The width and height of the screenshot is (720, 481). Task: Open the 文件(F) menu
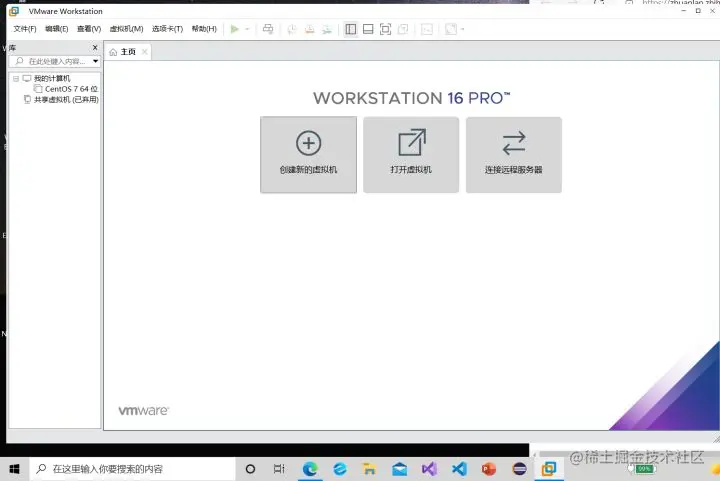25,29
